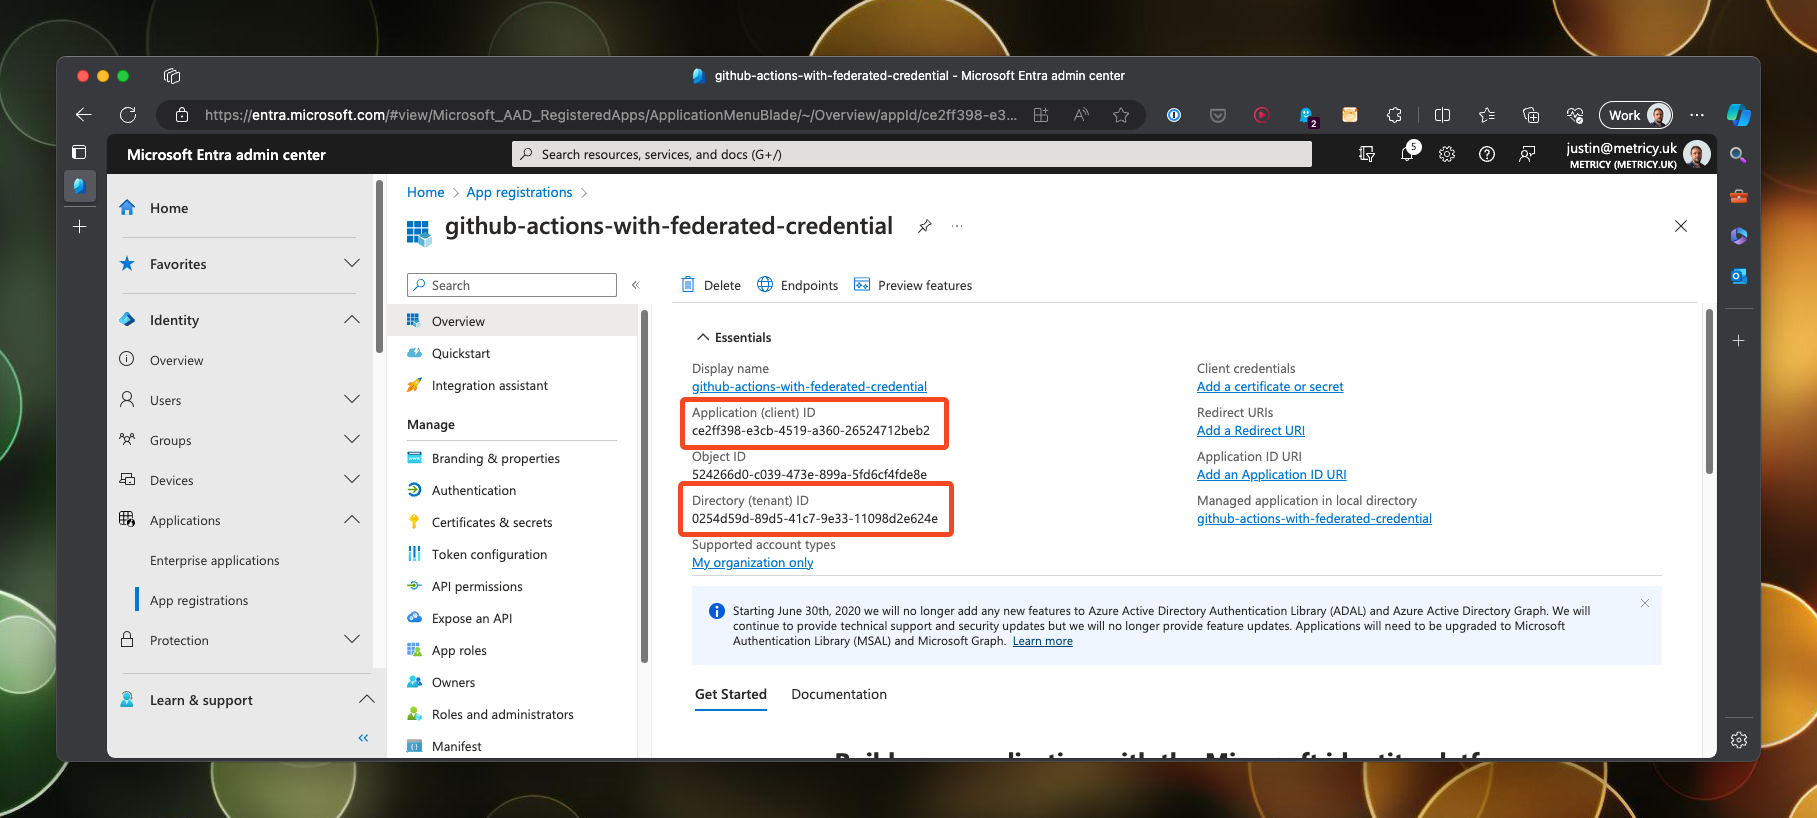Click Add a certificate or secret link
This screenshot has height=818, width=1817.
click(x=1270, y=387)
